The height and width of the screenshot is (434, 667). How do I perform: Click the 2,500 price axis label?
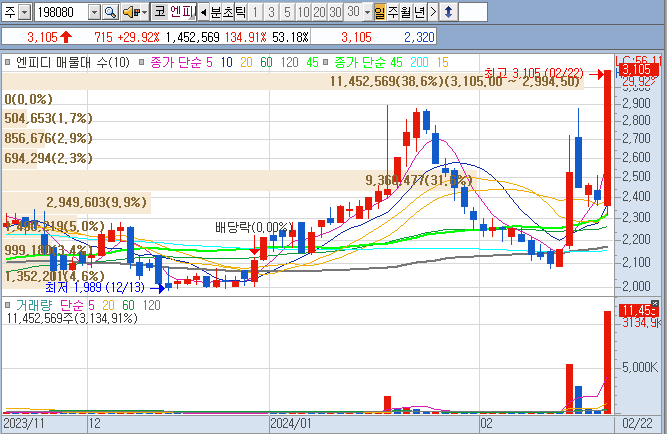coord(636,176)
